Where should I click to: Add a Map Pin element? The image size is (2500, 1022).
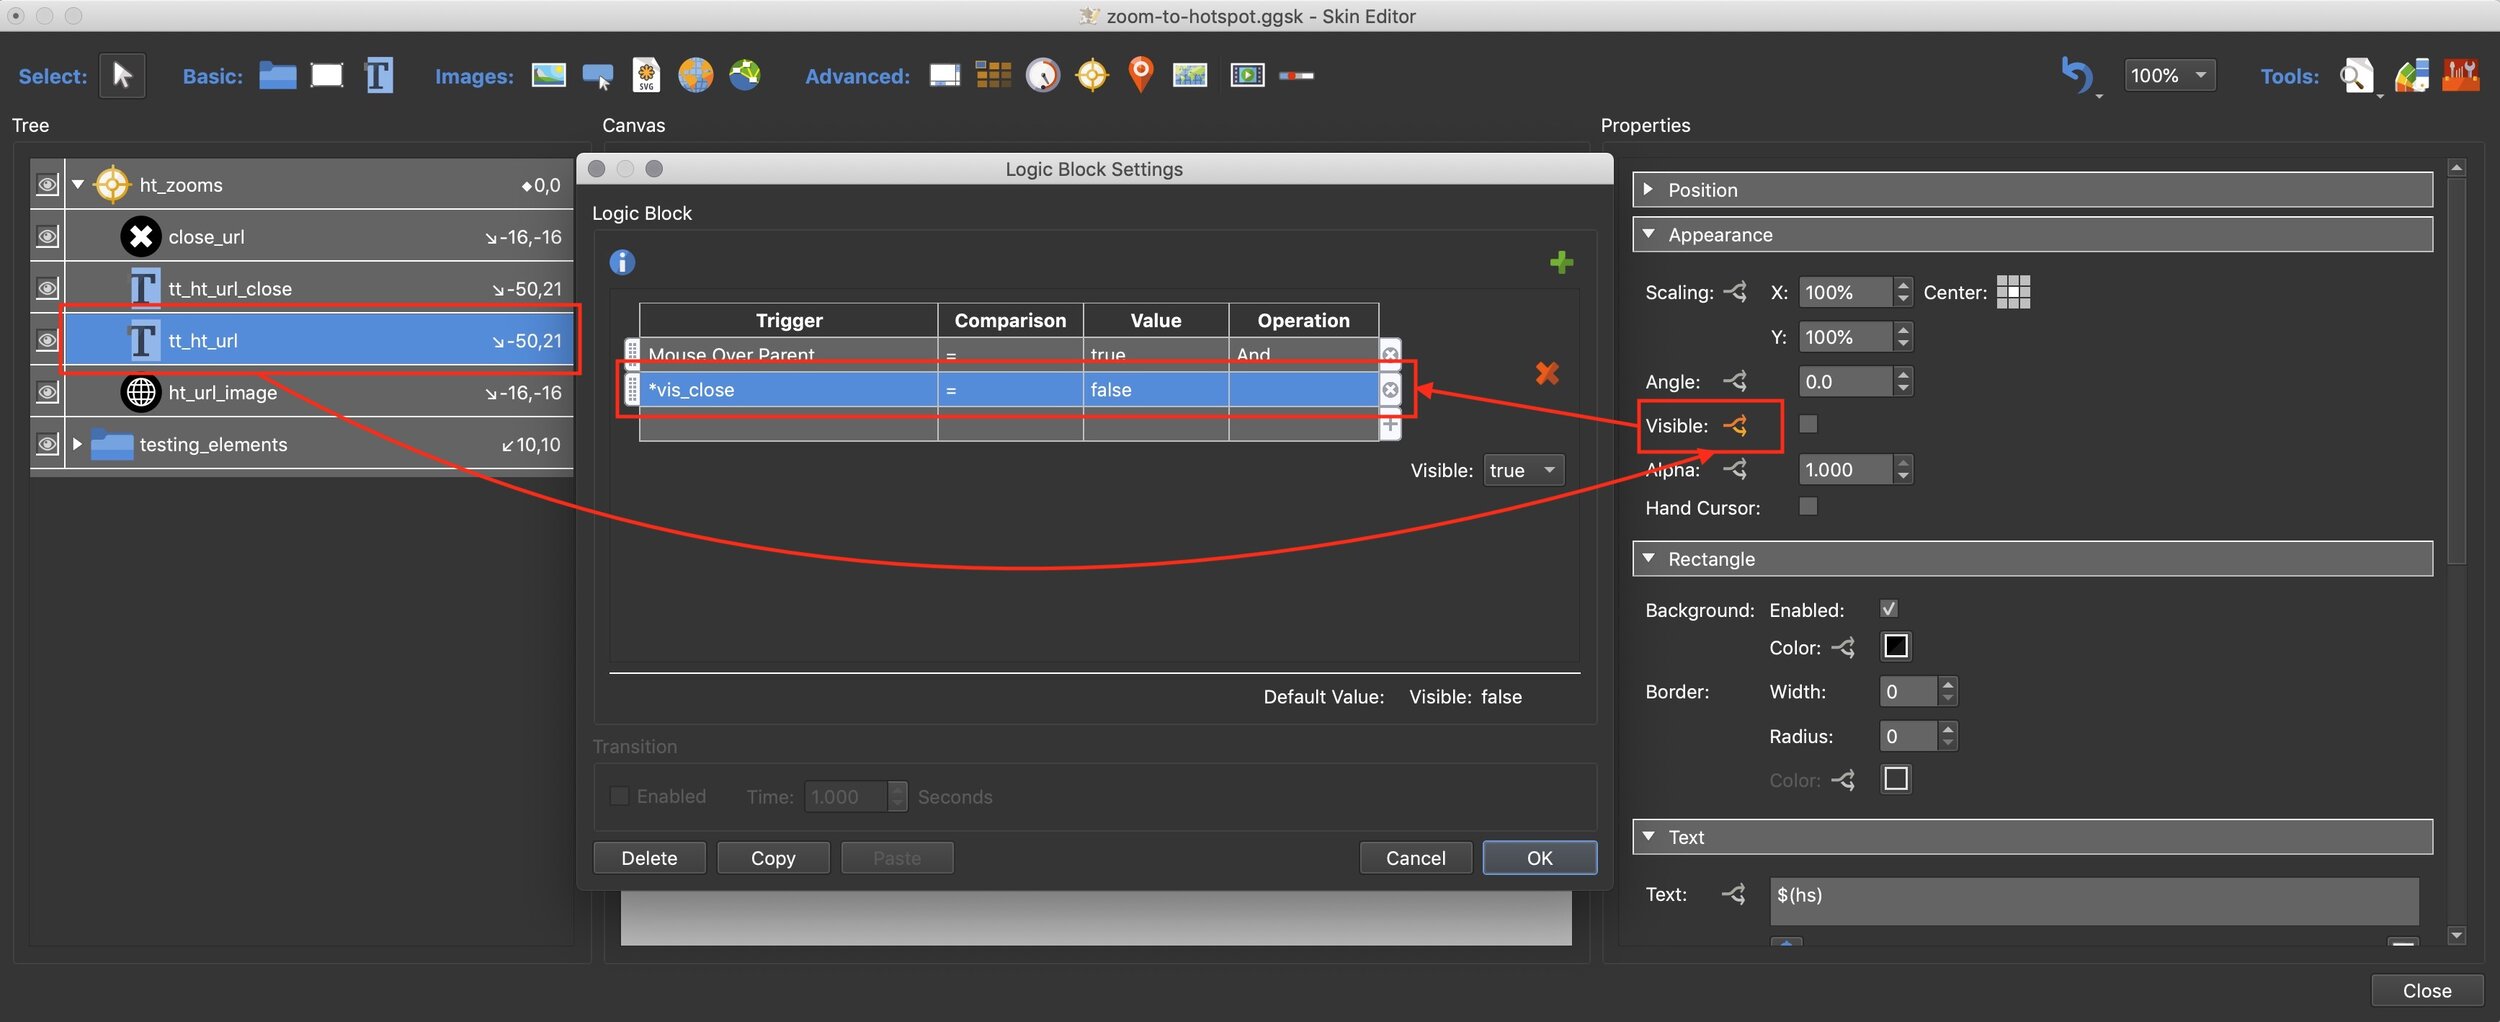pyautogui.click(x=1140, y=75)
